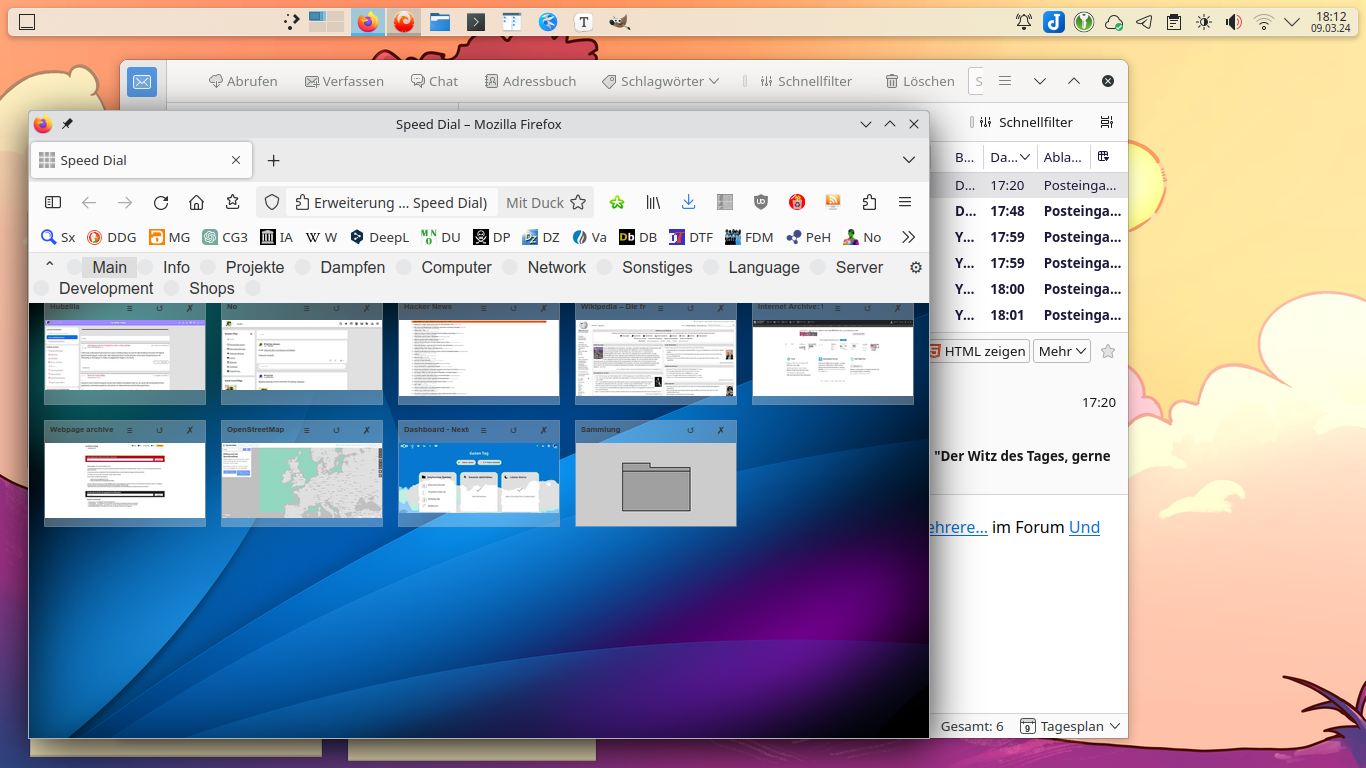Switch to the Dampfen speed dial group
This screenshot has width=1366, height=768.
[352, 268]
